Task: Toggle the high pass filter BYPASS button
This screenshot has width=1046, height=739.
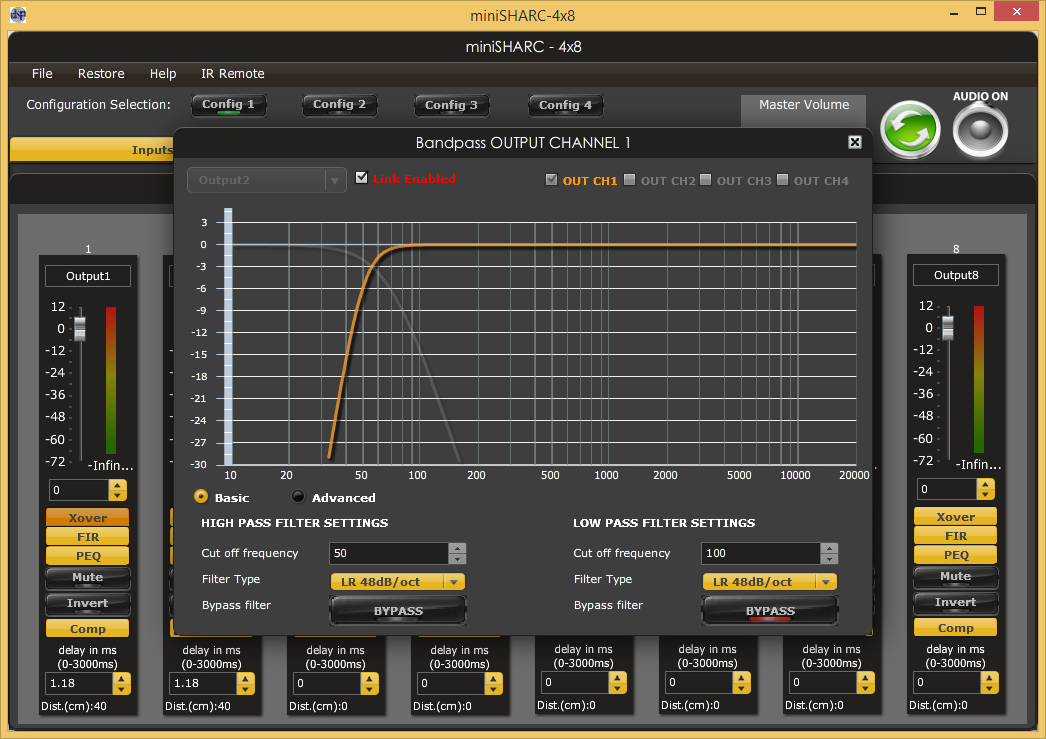Action: pos(398,610)
